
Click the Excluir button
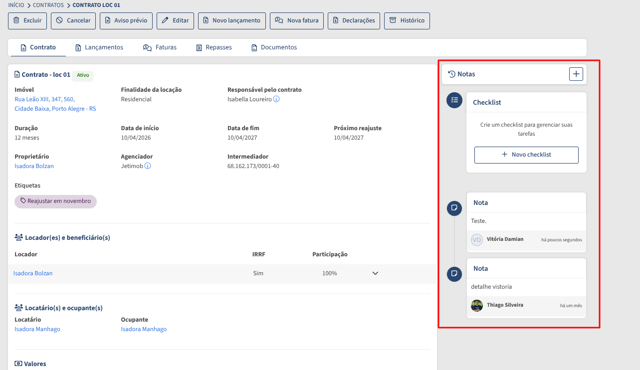(27, 20)
